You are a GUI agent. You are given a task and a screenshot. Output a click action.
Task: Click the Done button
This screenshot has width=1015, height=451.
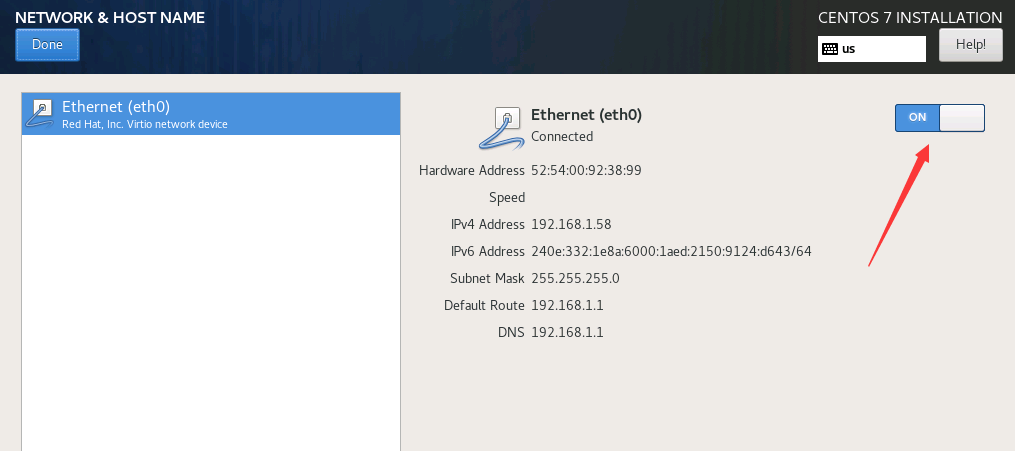47,45
